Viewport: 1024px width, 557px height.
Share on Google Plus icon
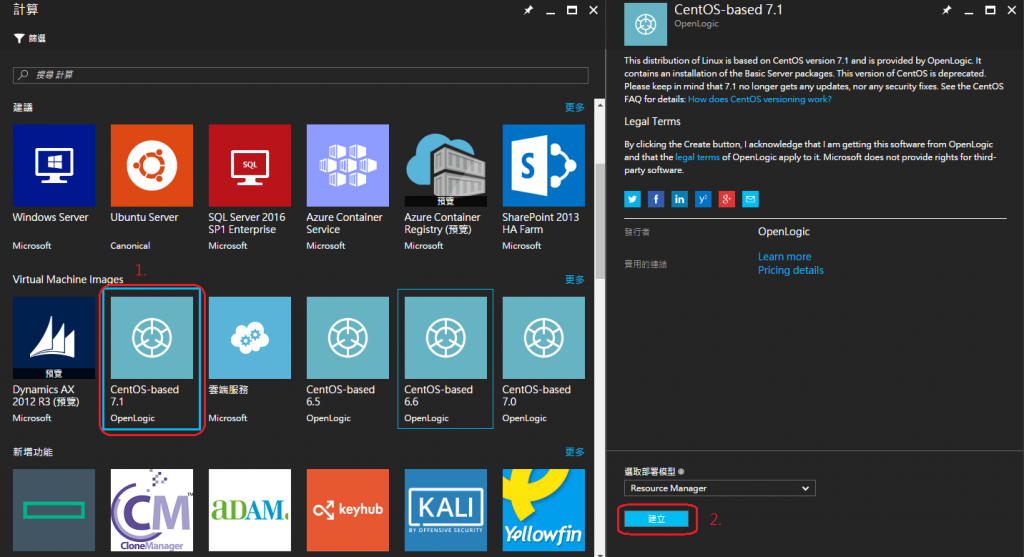point(726,199)
